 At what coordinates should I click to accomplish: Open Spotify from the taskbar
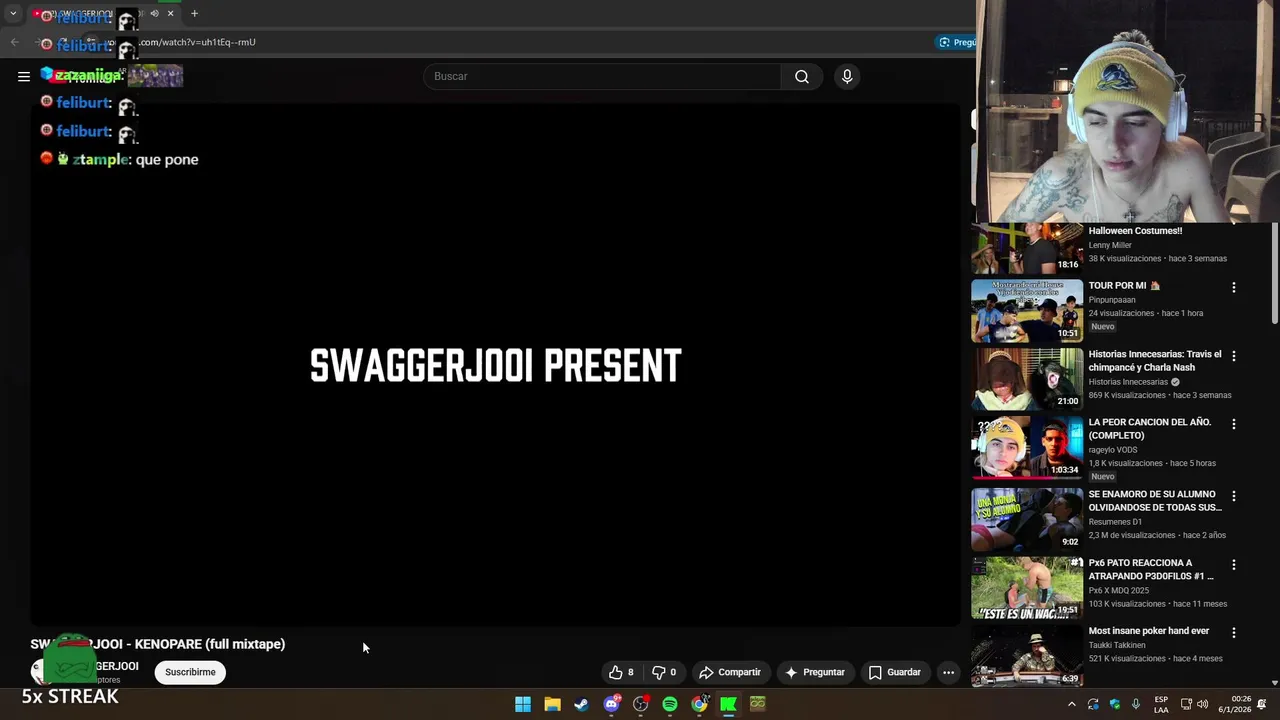tap(670, 704)
